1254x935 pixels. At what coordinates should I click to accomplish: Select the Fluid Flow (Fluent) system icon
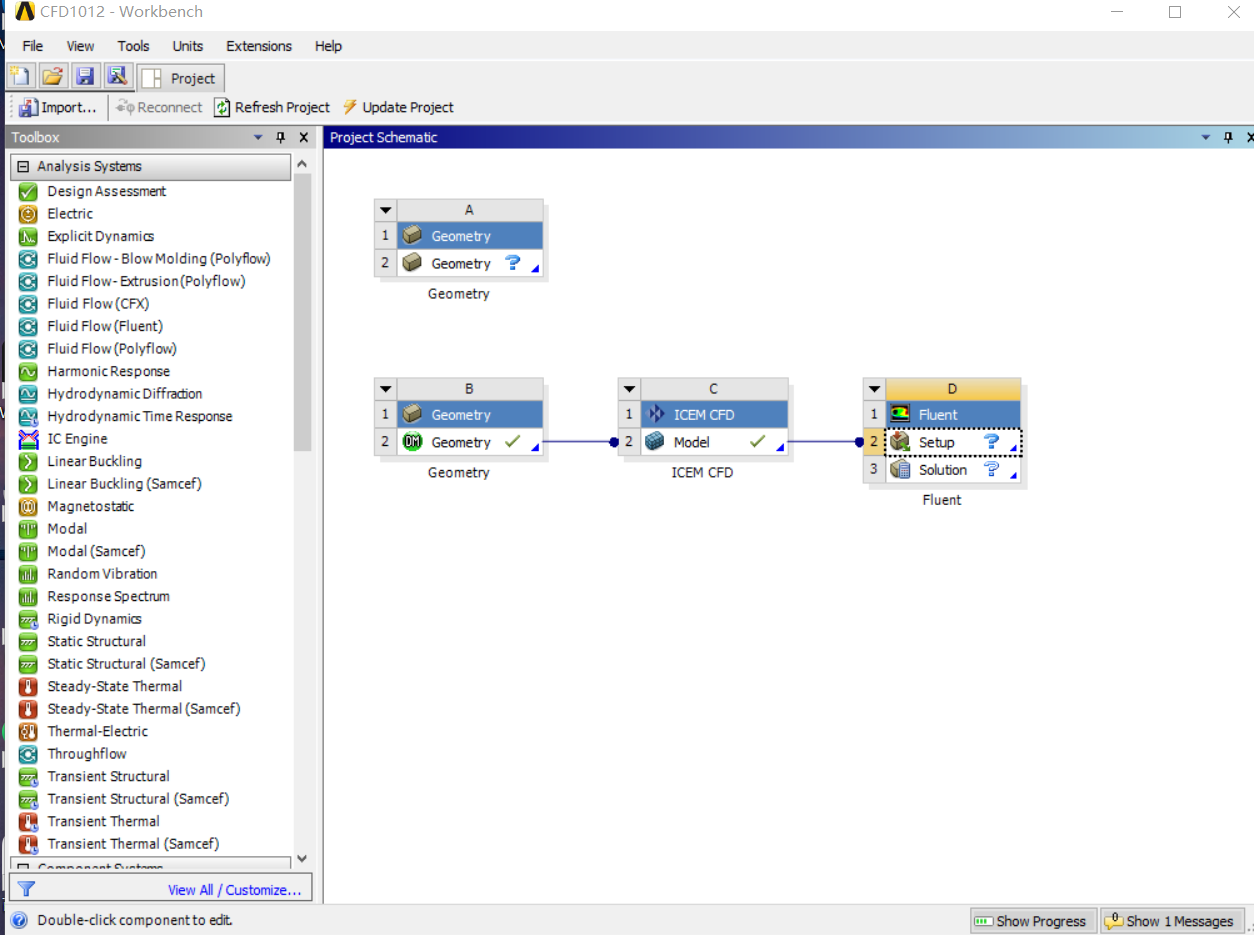(x=28, y=326)
